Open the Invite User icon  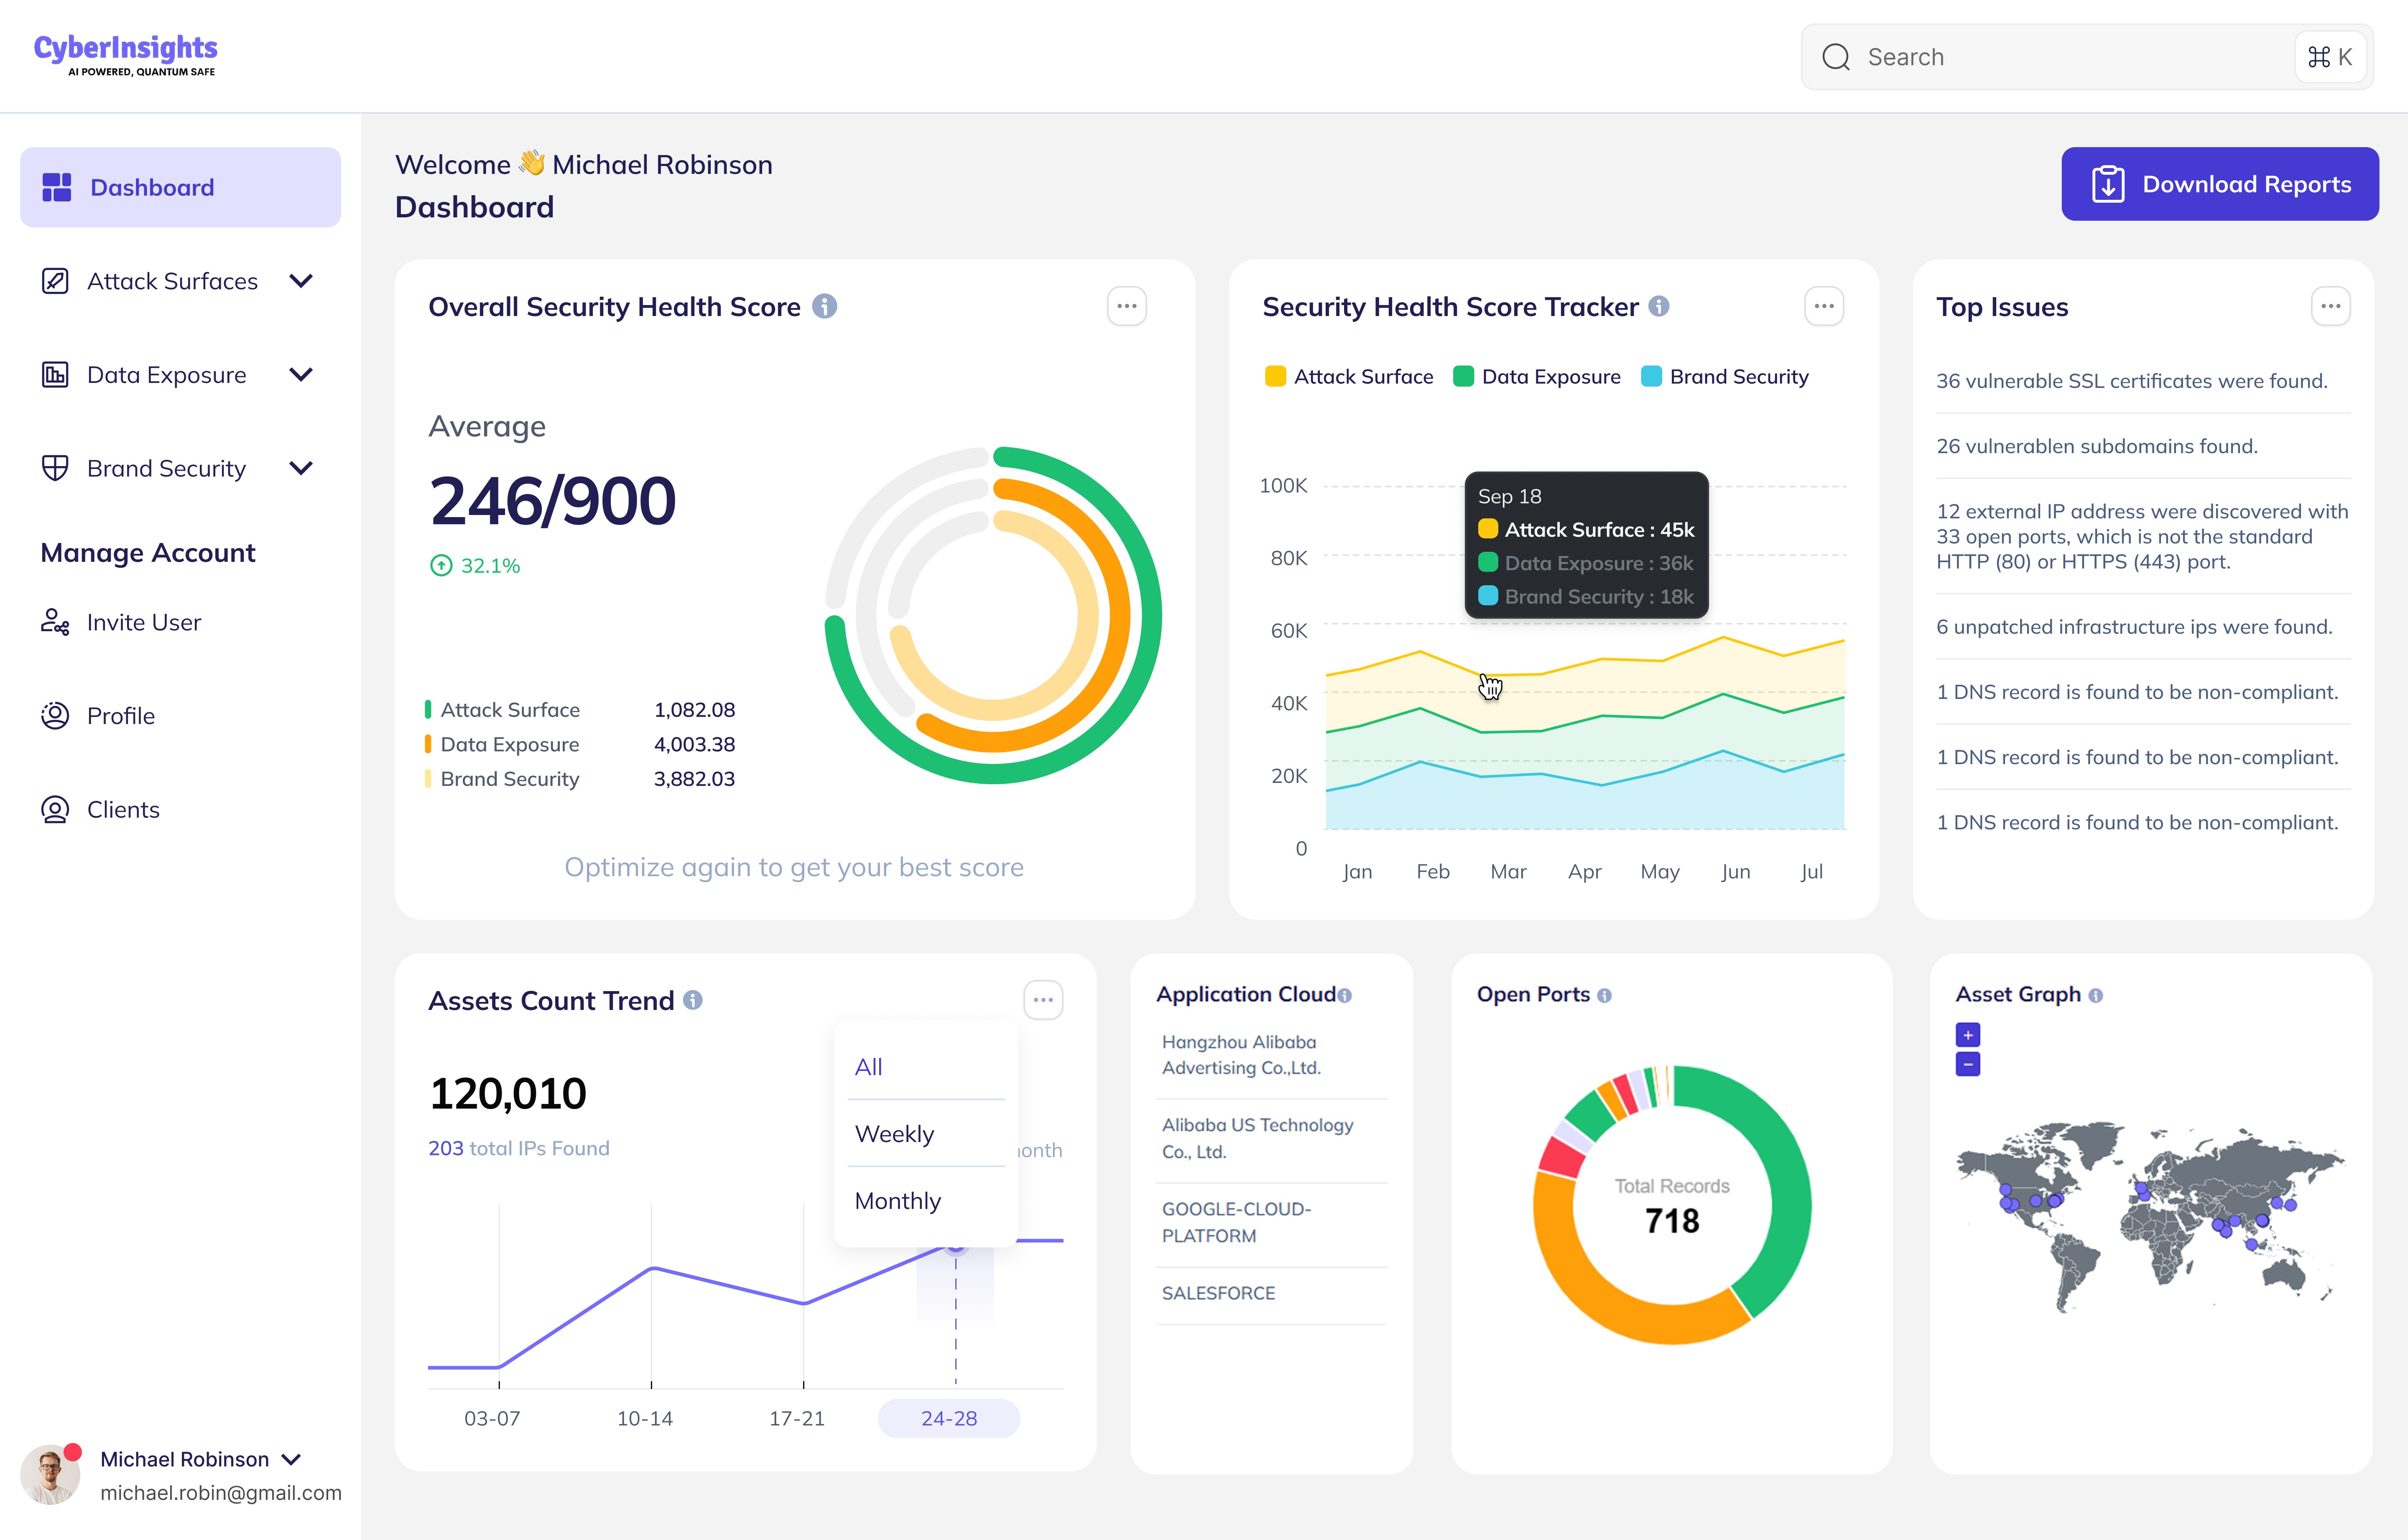(x=55, y=622)
